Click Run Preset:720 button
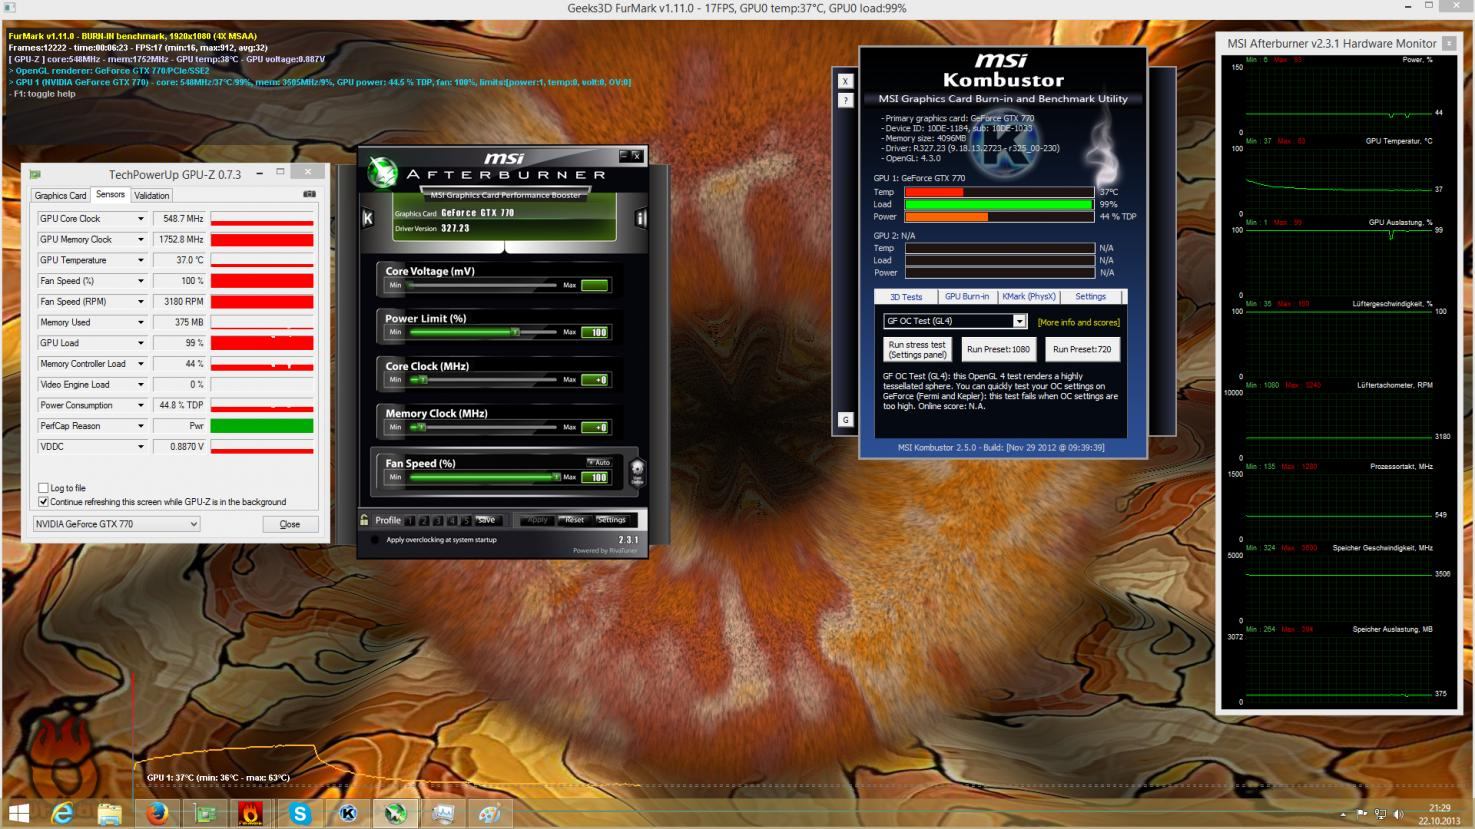Viewport: 1475px width, 829px height. point(1082,349)
